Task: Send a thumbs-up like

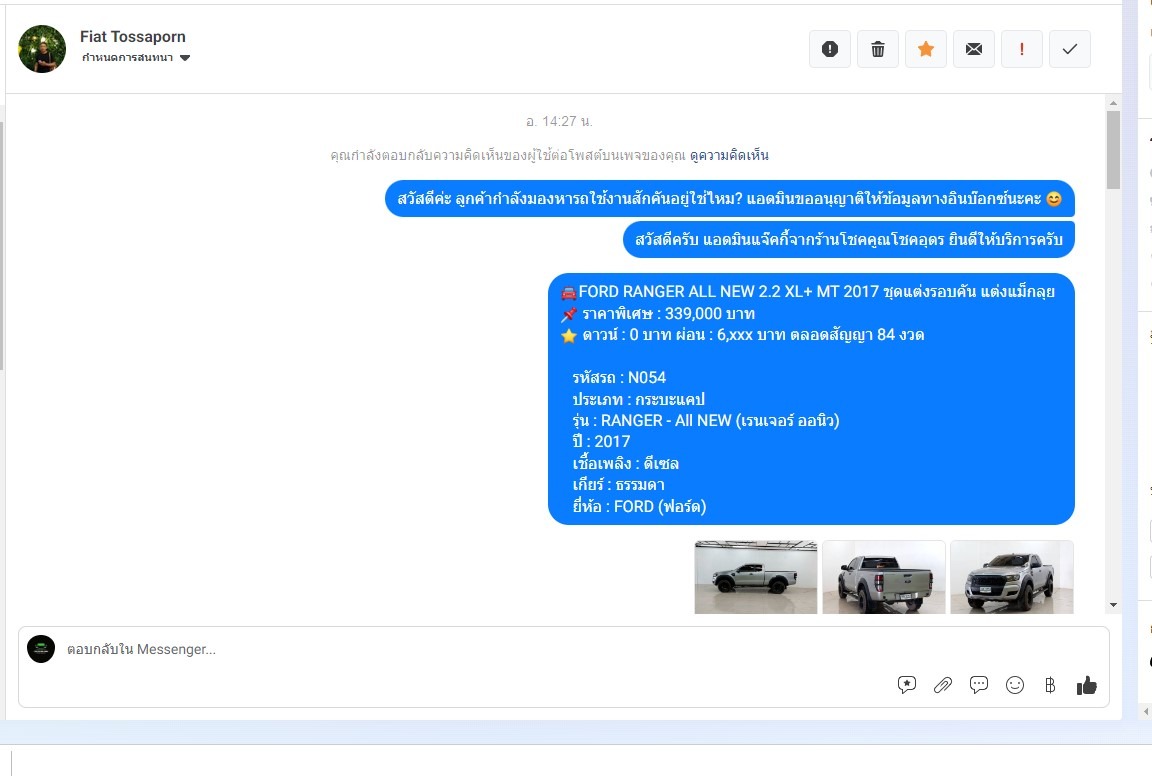Action: tap(1087, 685)
